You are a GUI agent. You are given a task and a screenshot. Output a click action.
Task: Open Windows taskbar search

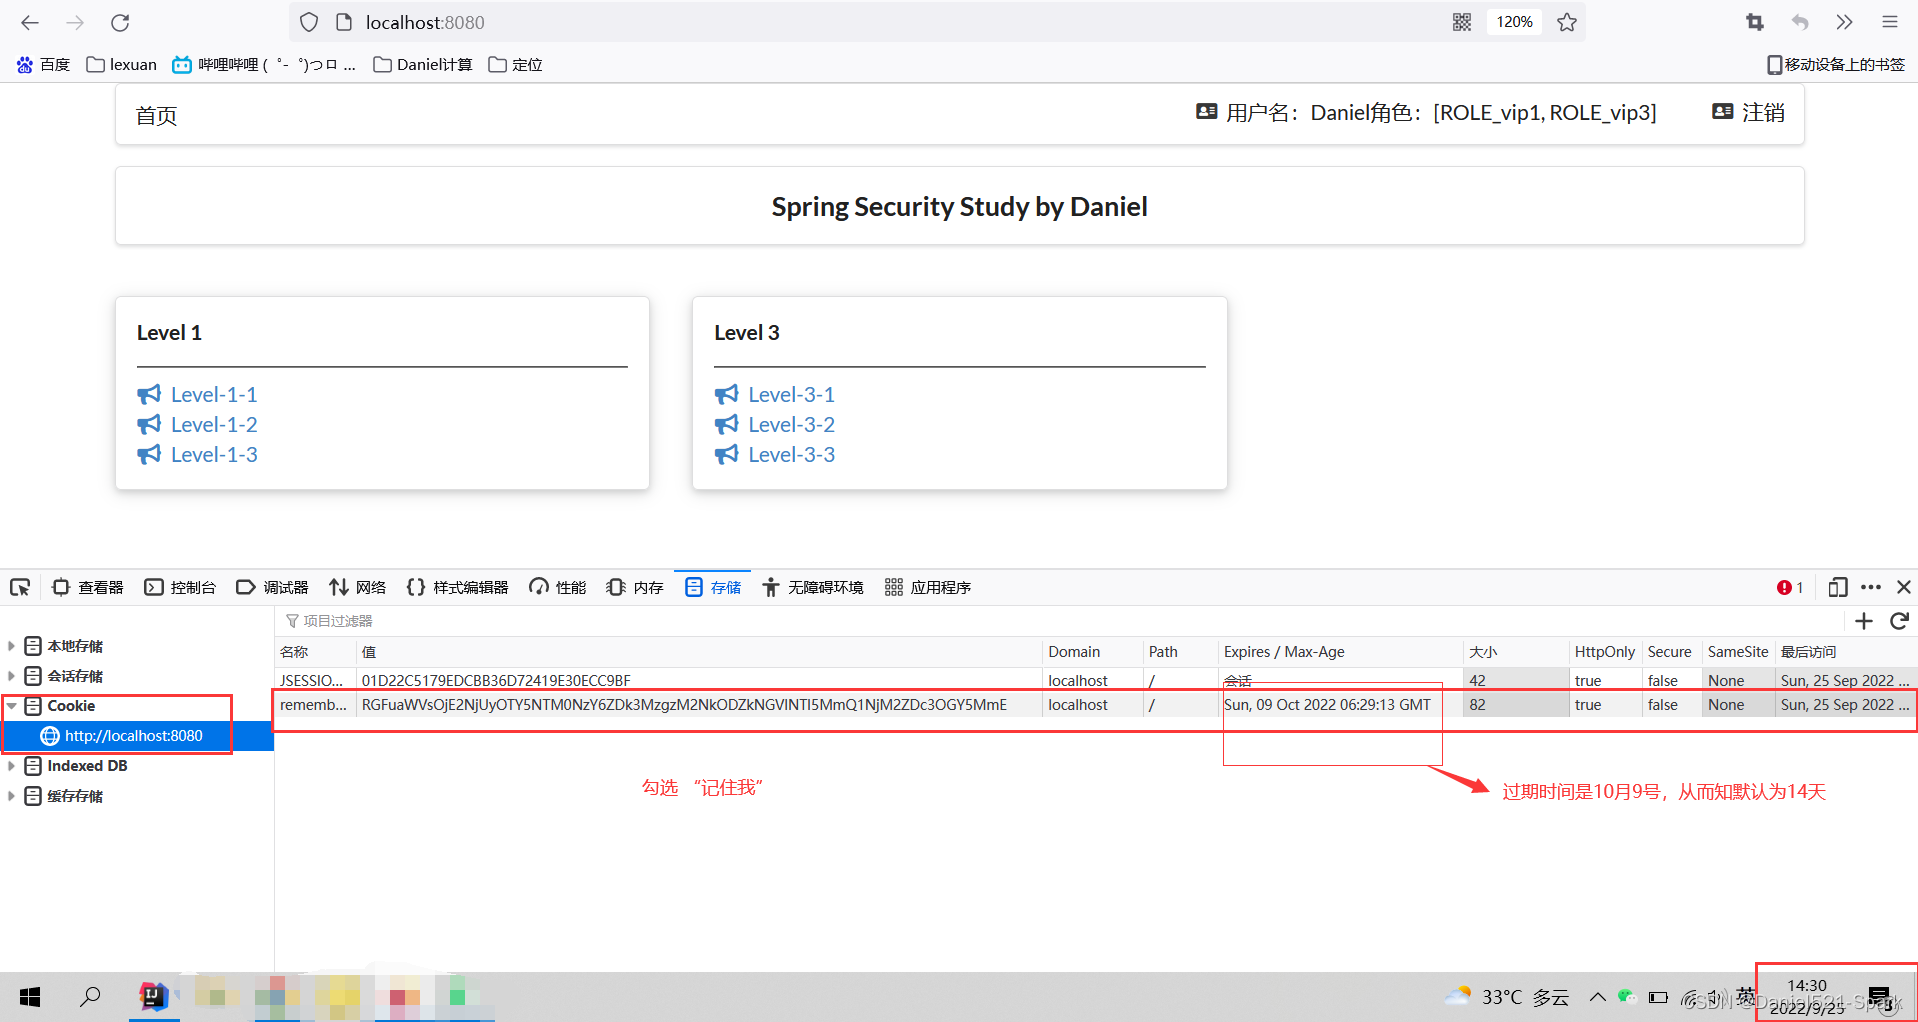(x=90, y=997)
